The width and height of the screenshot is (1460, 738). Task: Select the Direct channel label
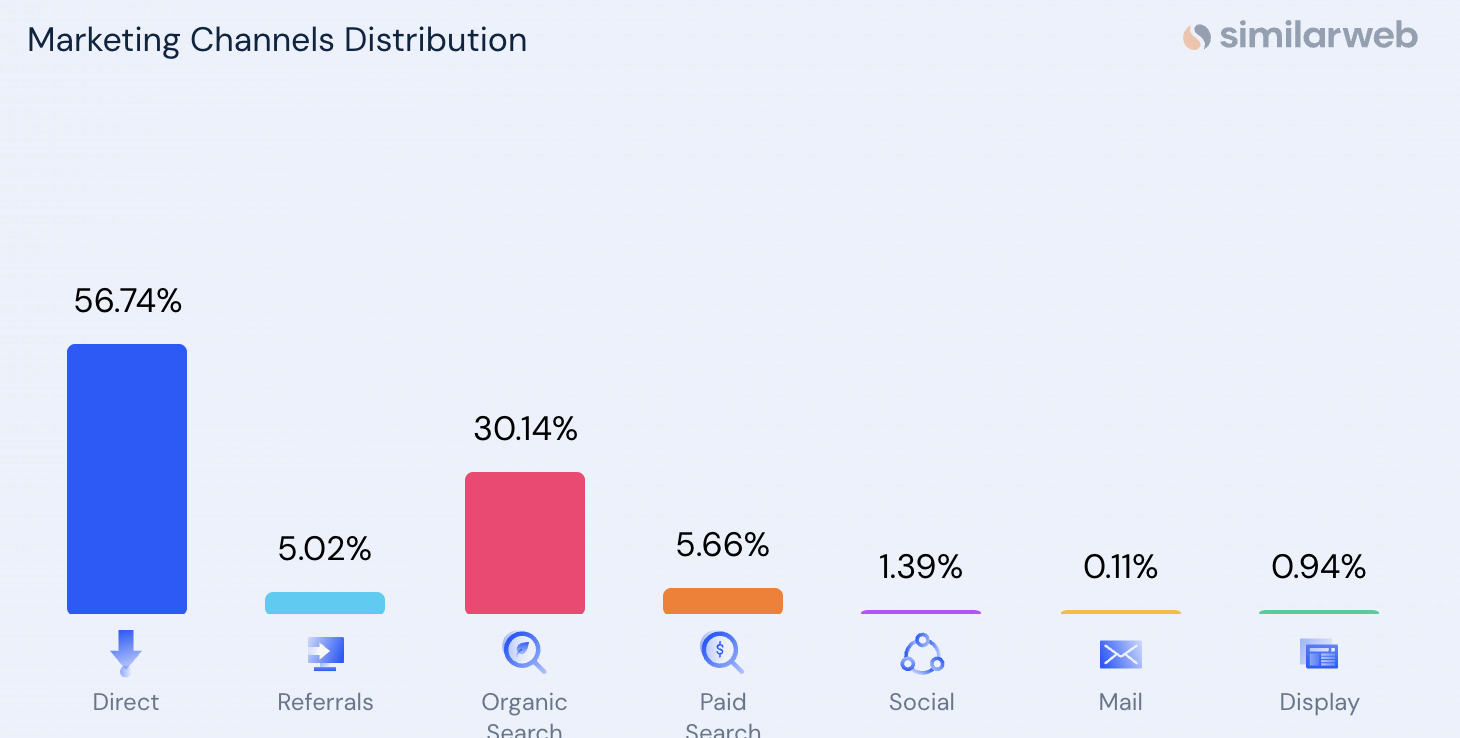pyautogui.click(x=126, y=702)
